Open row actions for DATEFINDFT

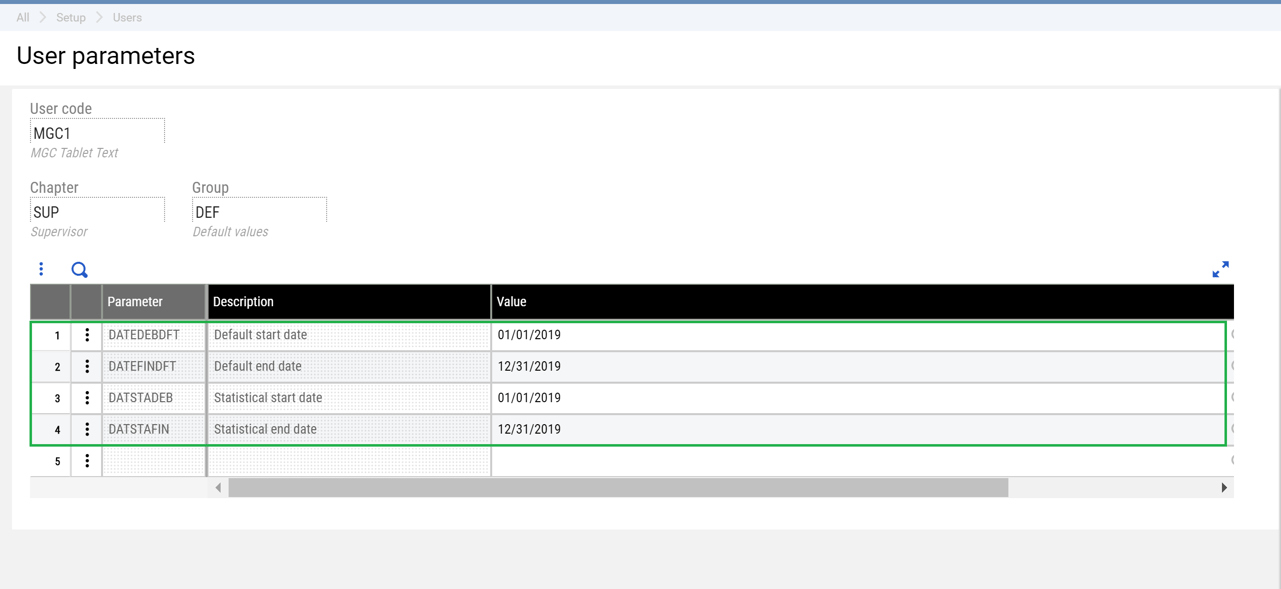pos(86,366)
